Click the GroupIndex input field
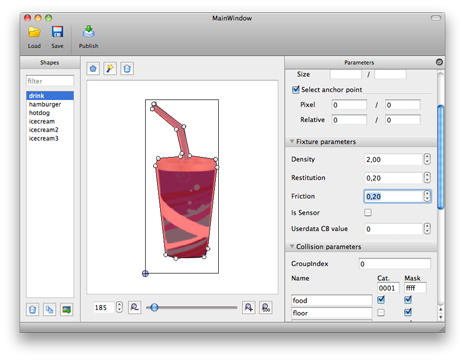Viewport: 465px width, 360px height. coord(395,264)
